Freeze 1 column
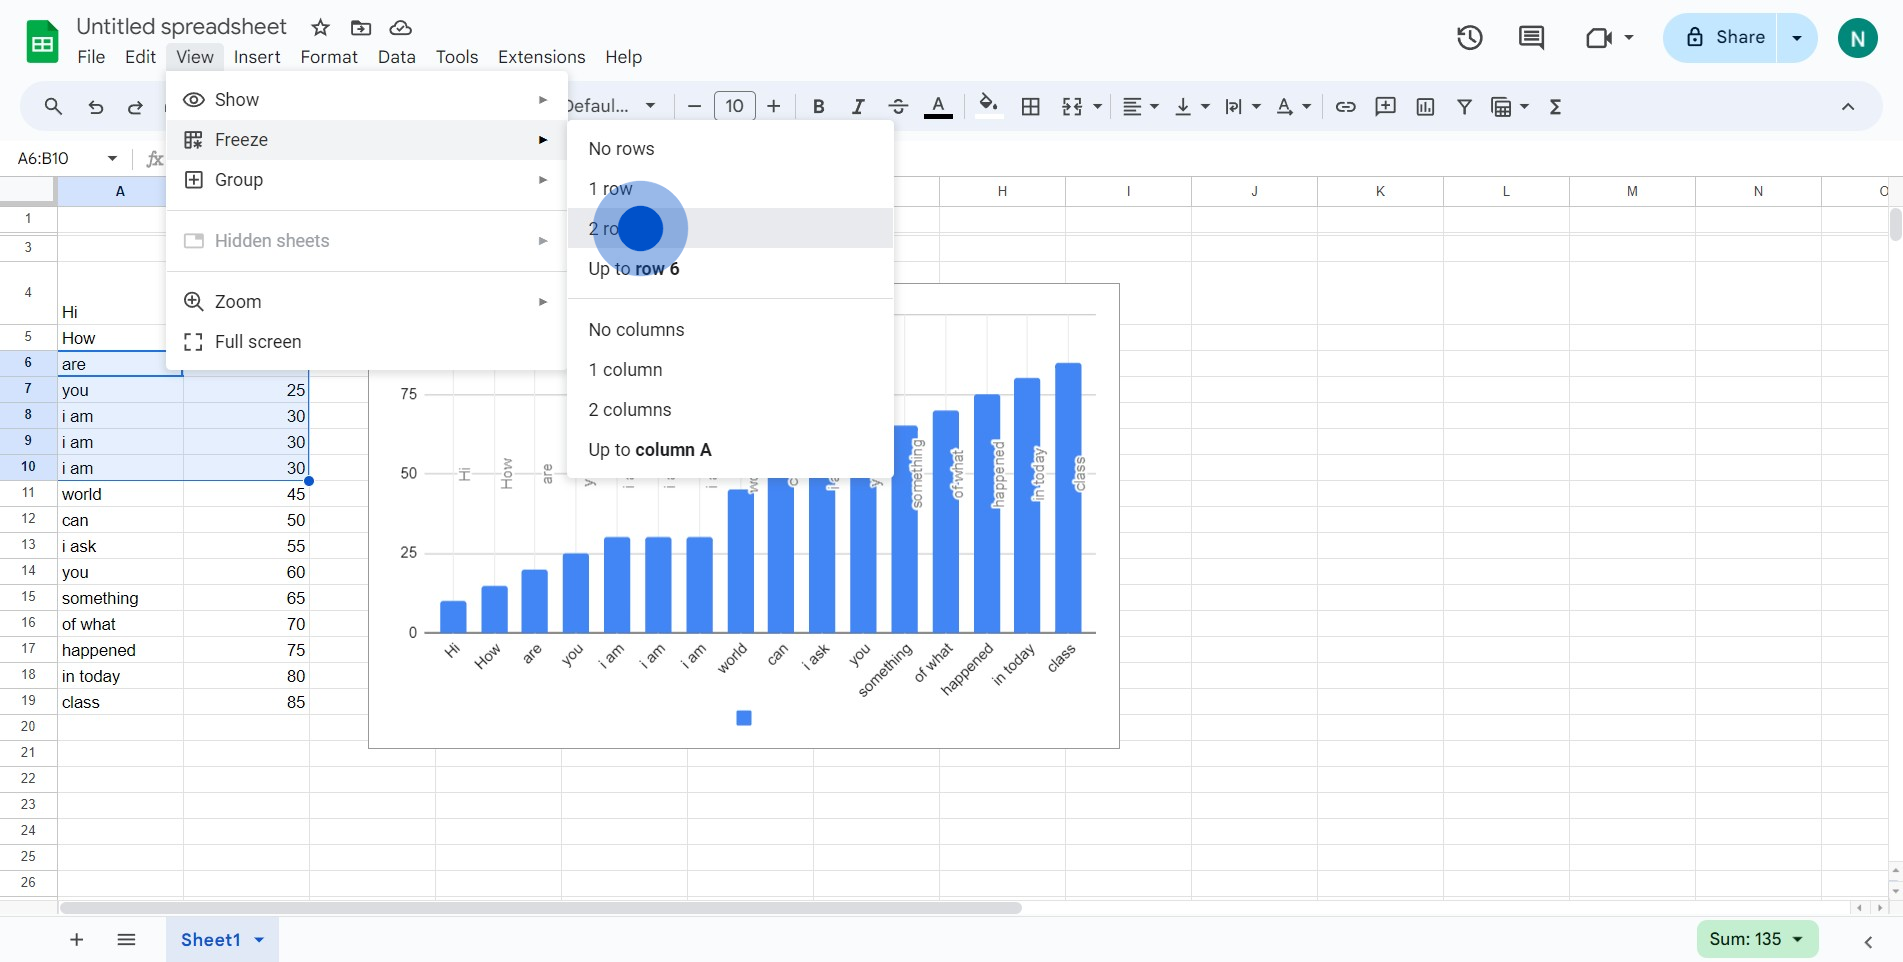The height and width of the screenshot is (962, 1903). 730,370
